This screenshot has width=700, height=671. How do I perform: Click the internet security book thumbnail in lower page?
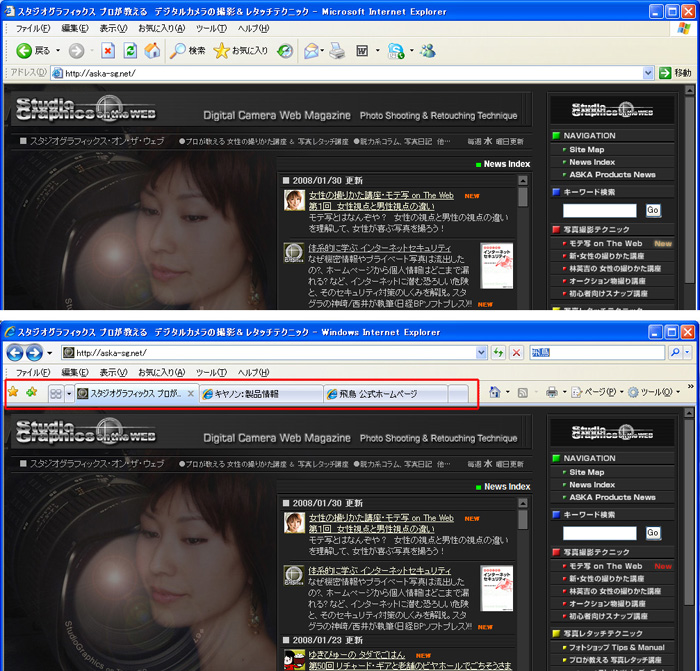pyautogui.click(x=496, y=588)
